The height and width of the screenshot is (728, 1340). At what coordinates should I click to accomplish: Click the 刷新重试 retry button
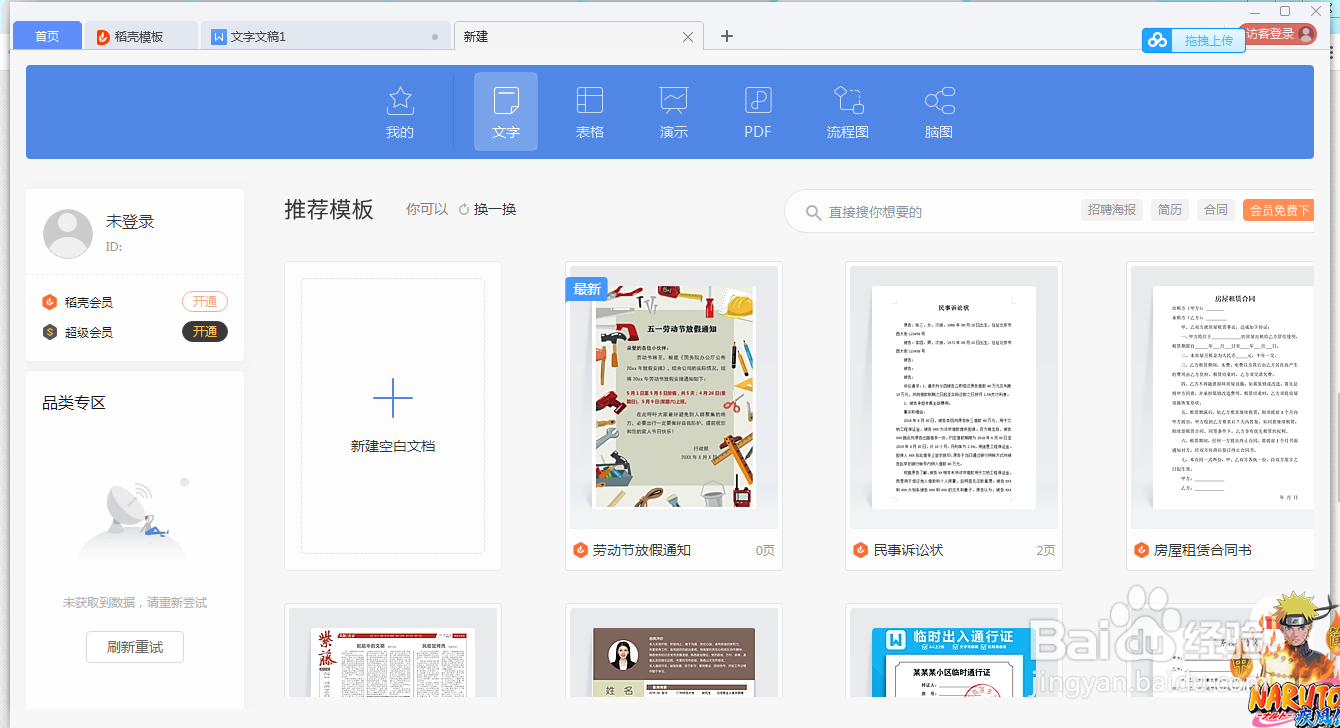click(x=134, y=647)
